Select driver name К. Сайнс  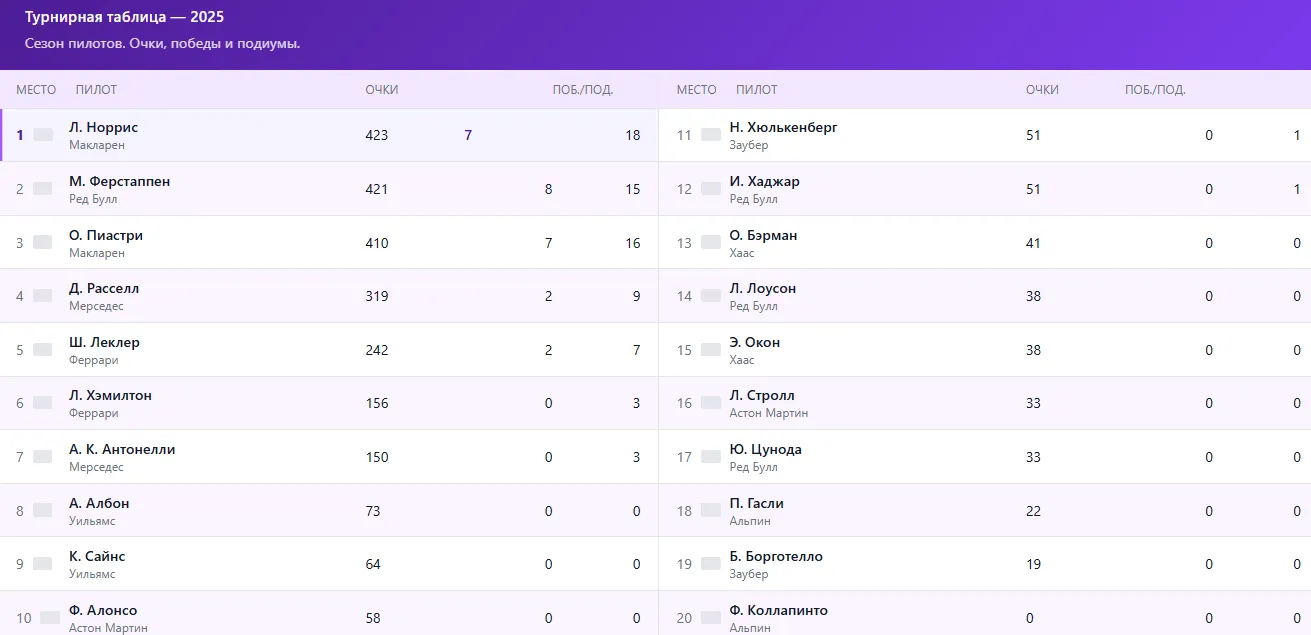[x=97, y=556]
